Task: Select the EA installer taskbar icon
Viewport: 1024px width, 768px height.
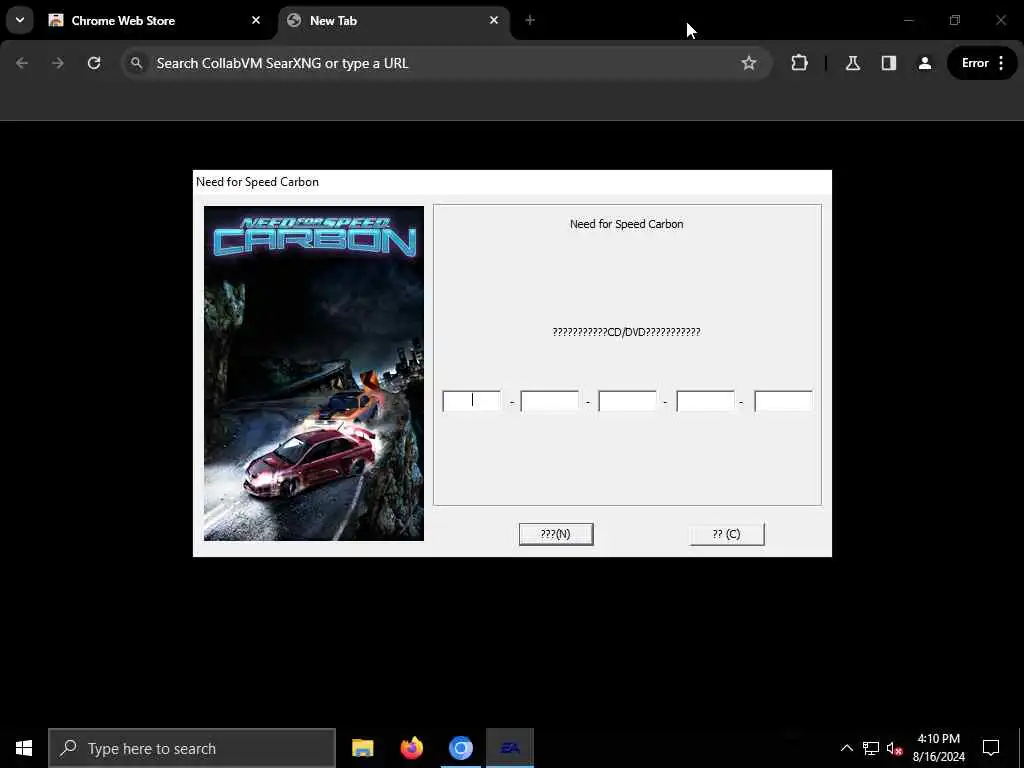Action: 509,748
